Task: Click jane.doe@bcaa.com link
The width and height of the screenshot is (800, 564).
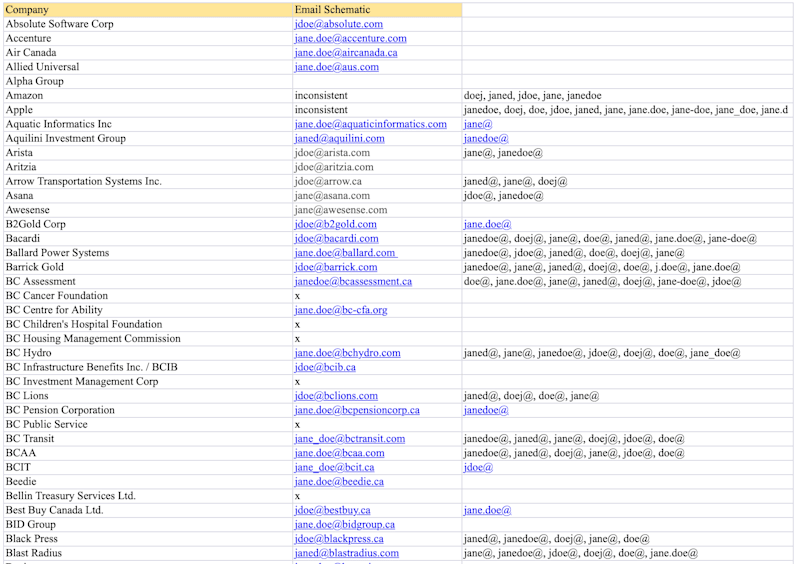Action: click(339, 453)
